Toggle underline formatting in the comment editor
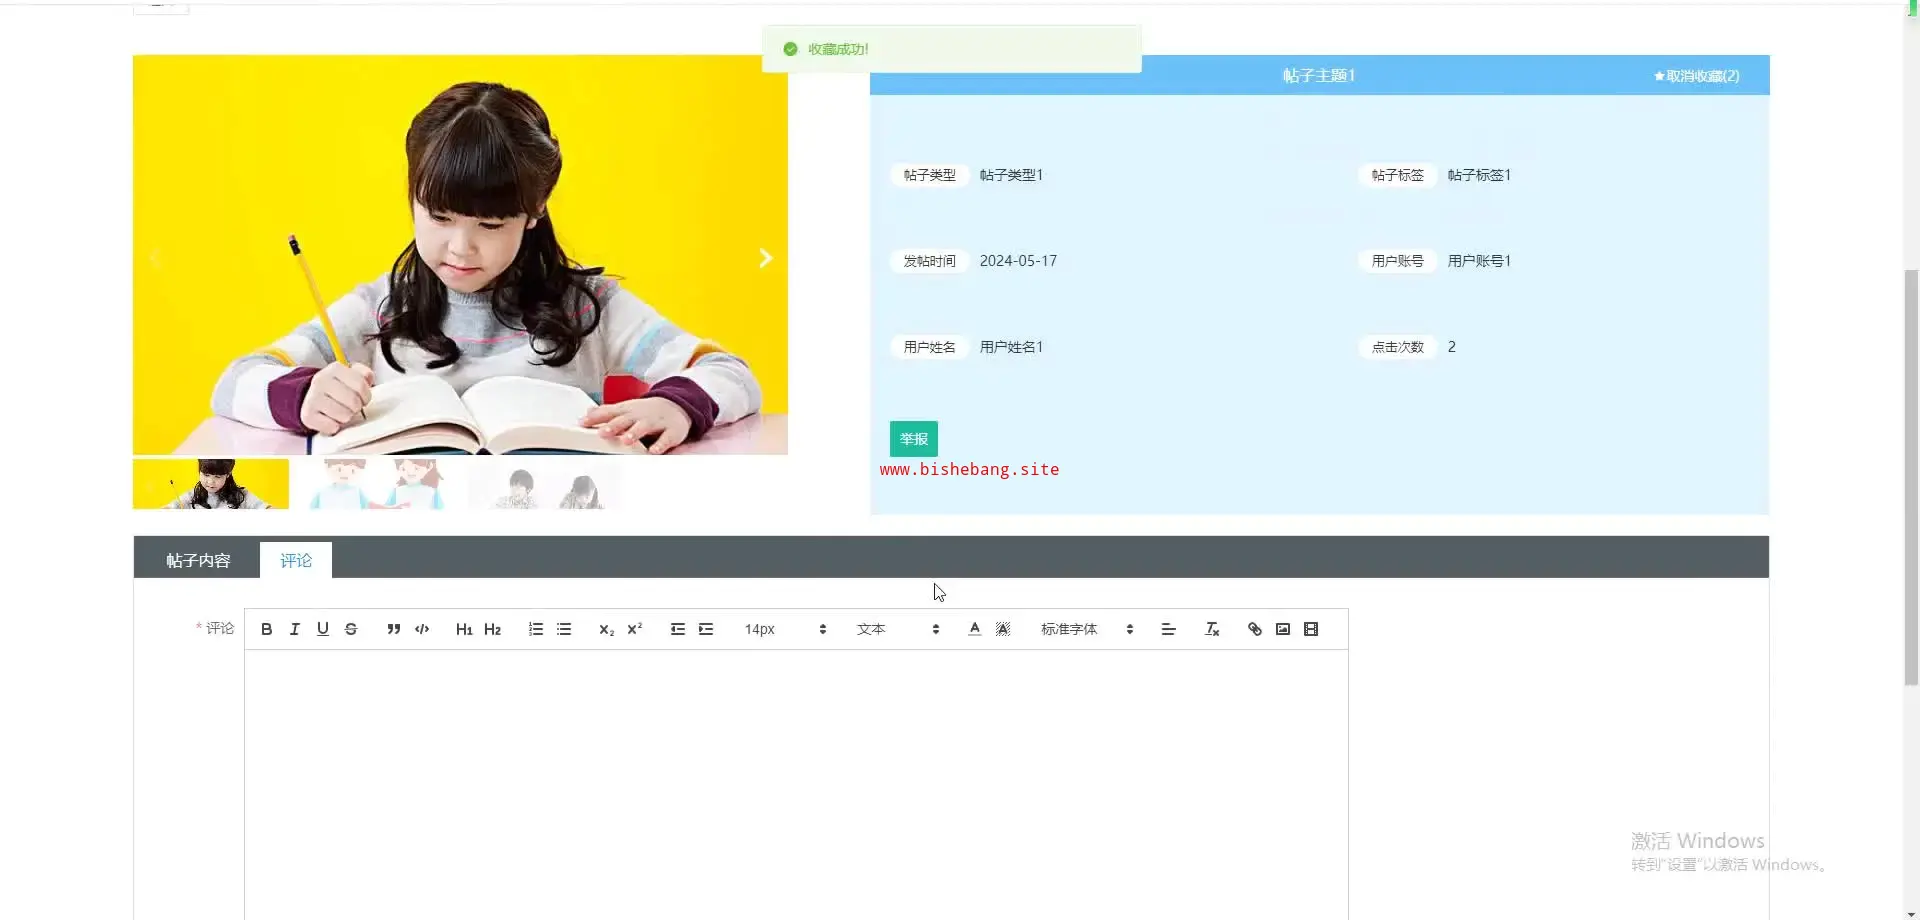This screenshot has width=1920, height=920. (x=322, y=629)
